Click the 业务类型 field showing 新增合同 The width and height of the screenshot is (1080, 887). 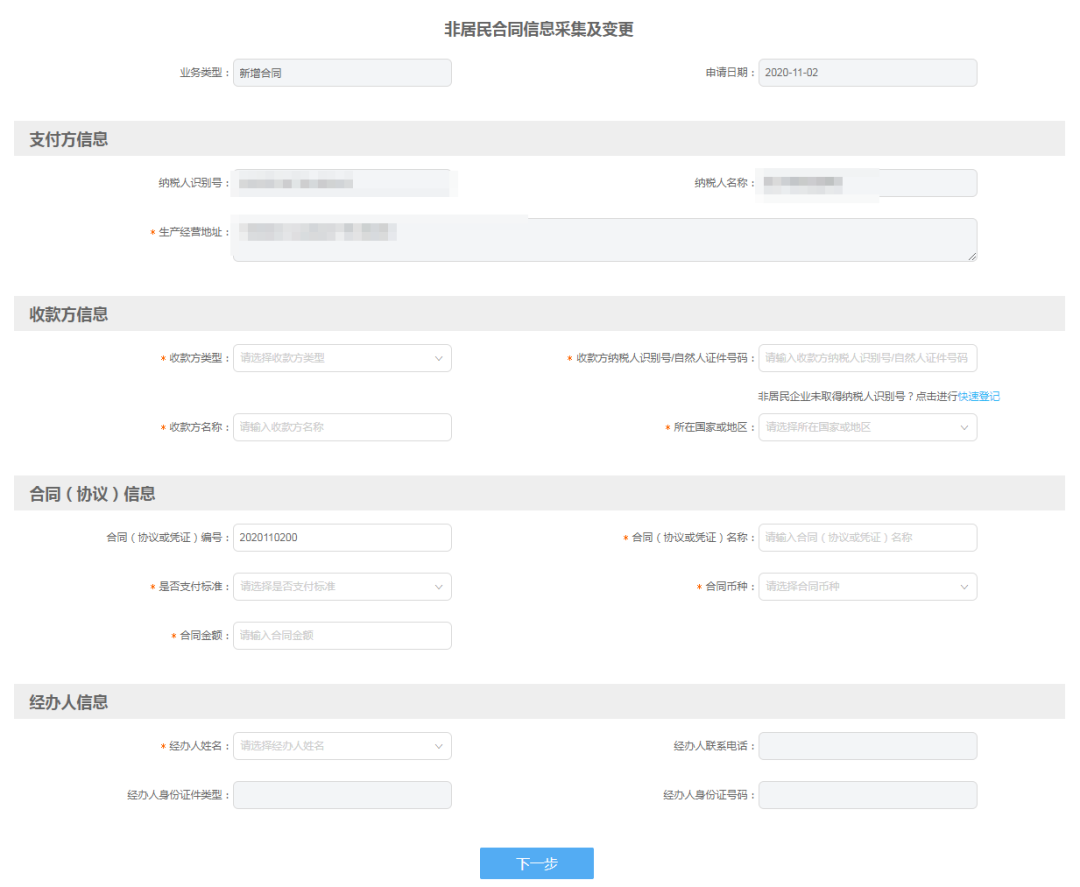tap(342, 72)
